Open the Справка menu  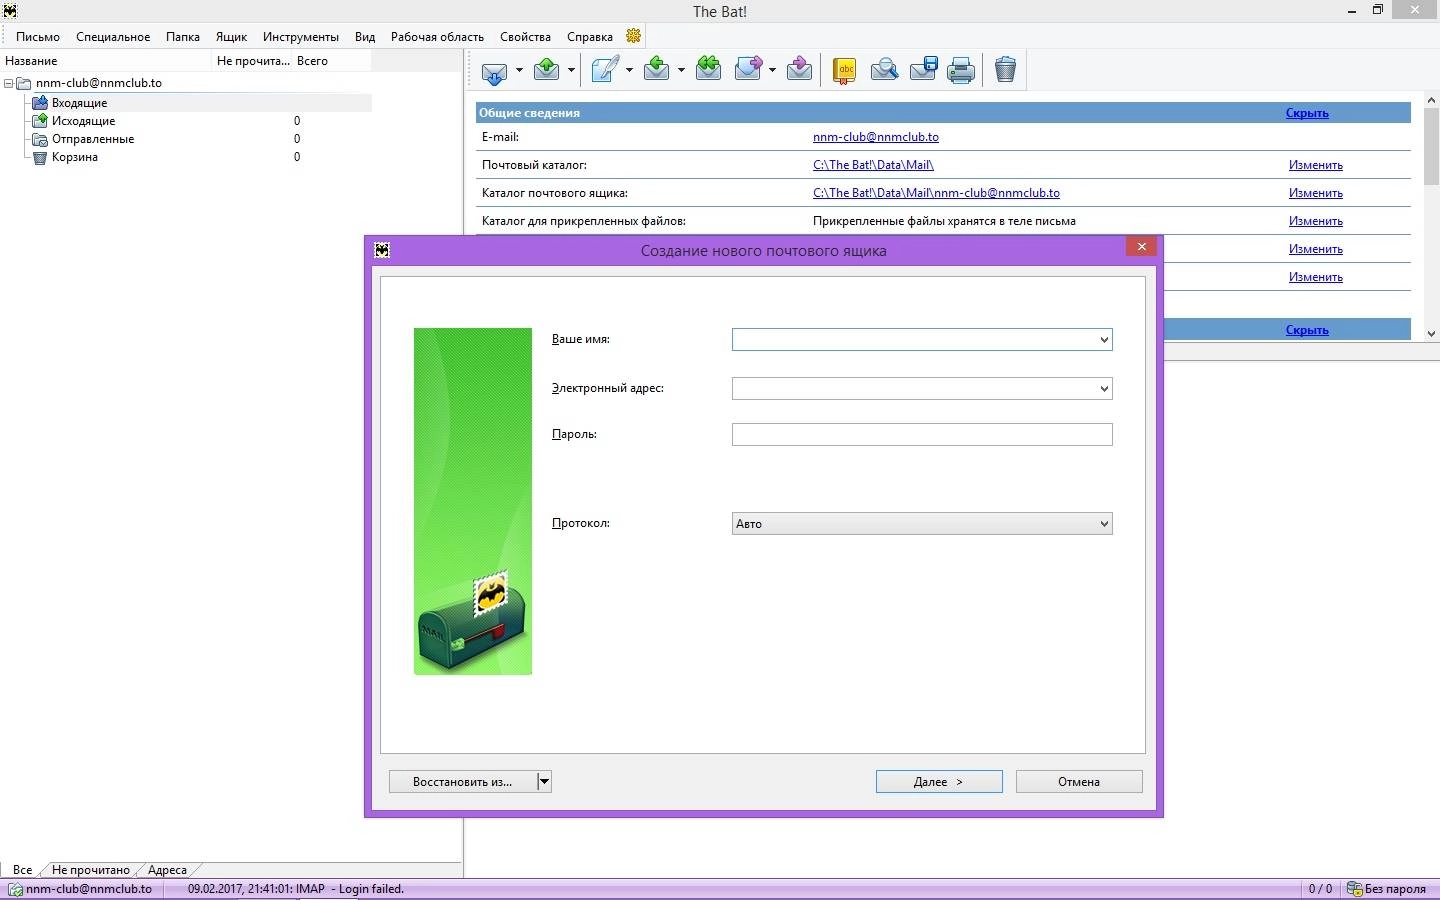[590, 37]
